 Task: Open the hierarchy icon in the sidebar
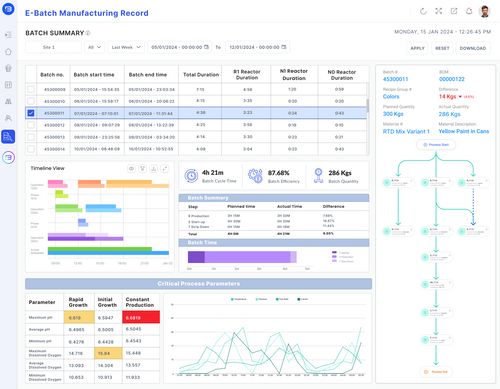pos(8,101)
